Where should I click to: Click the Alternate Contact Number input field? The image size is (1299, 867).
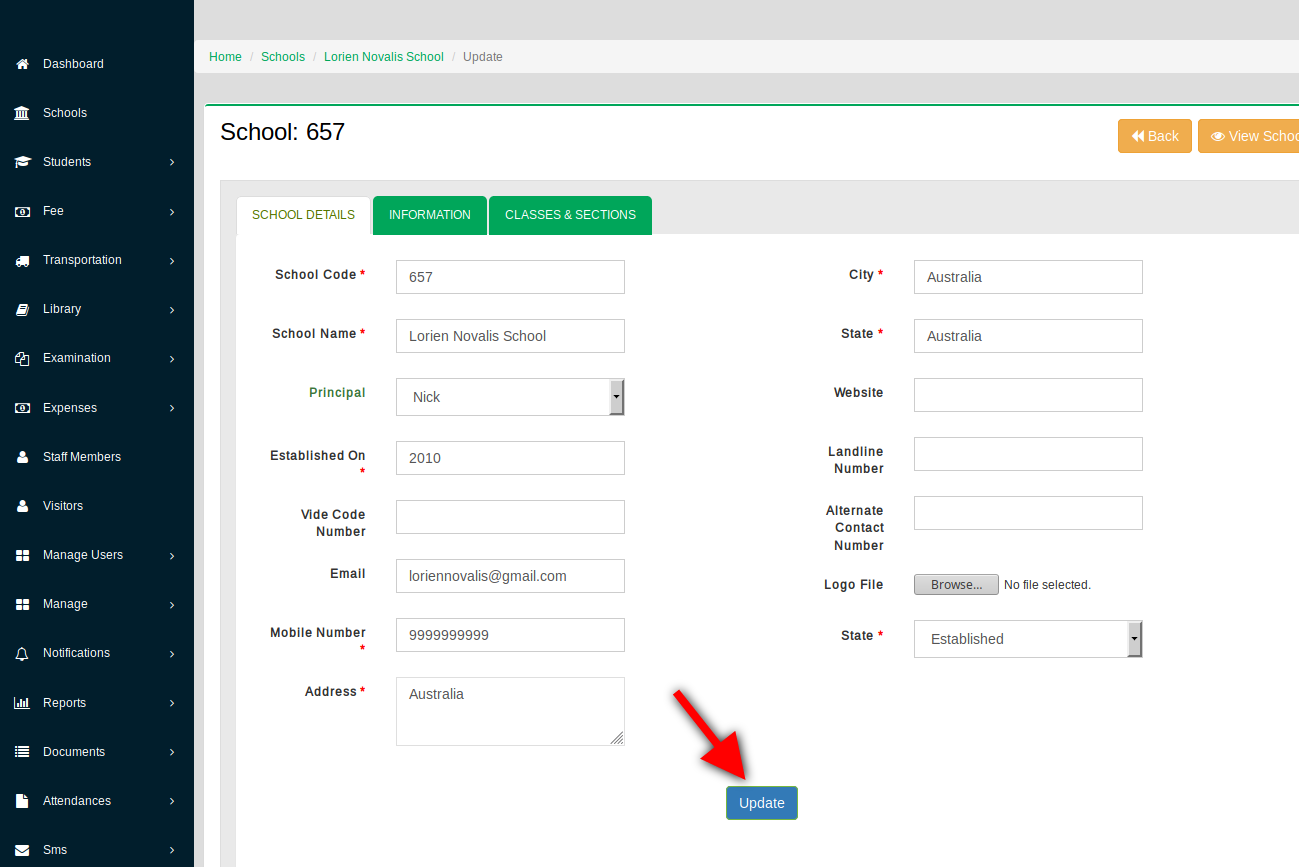click(1028, 513)
